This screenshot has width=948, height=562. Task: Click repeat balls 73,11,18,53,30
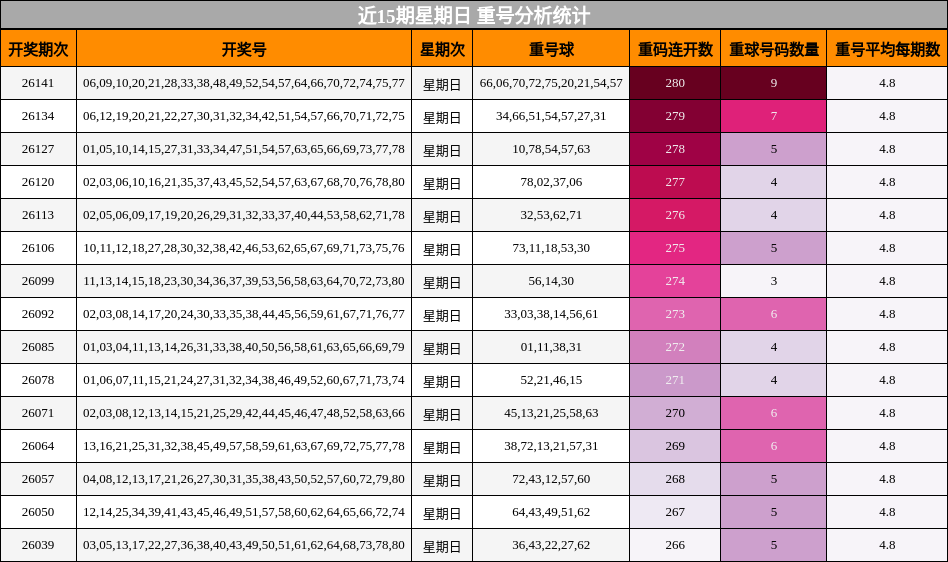[551, 248]
